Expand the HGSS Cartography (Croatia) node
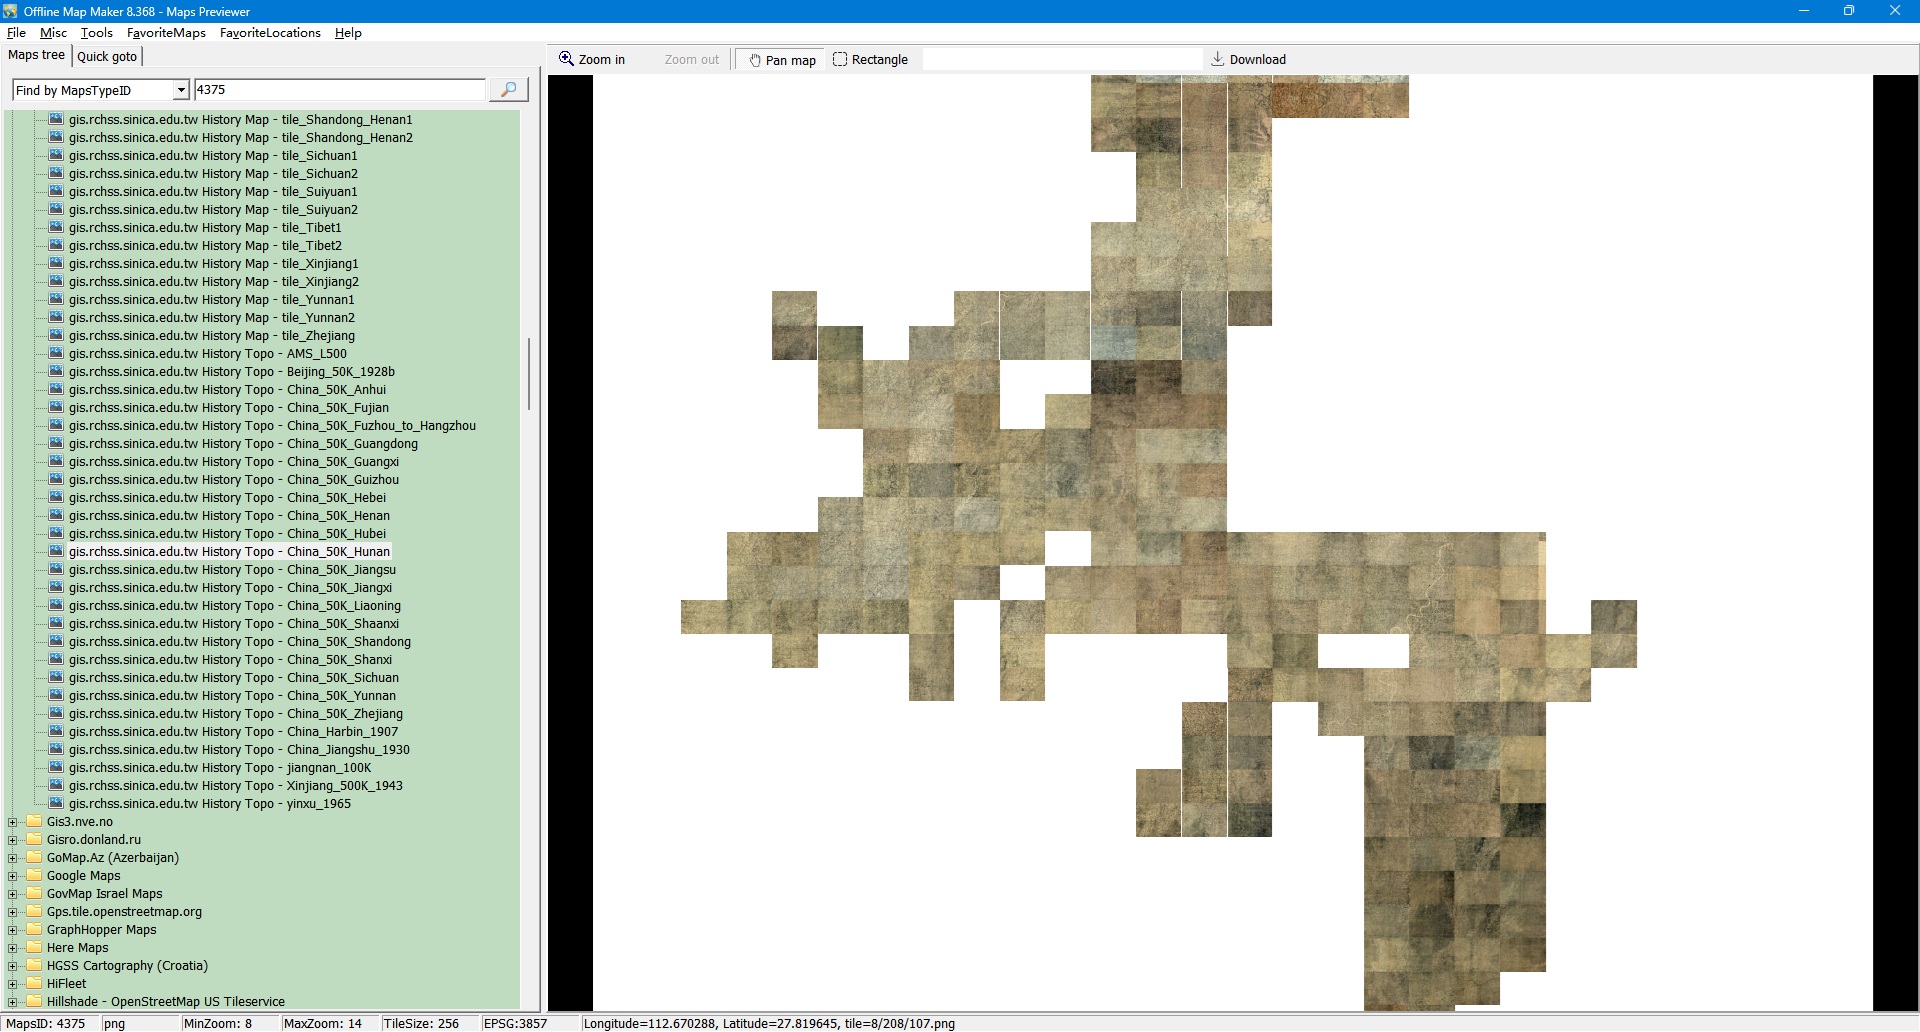 (13, 967)
